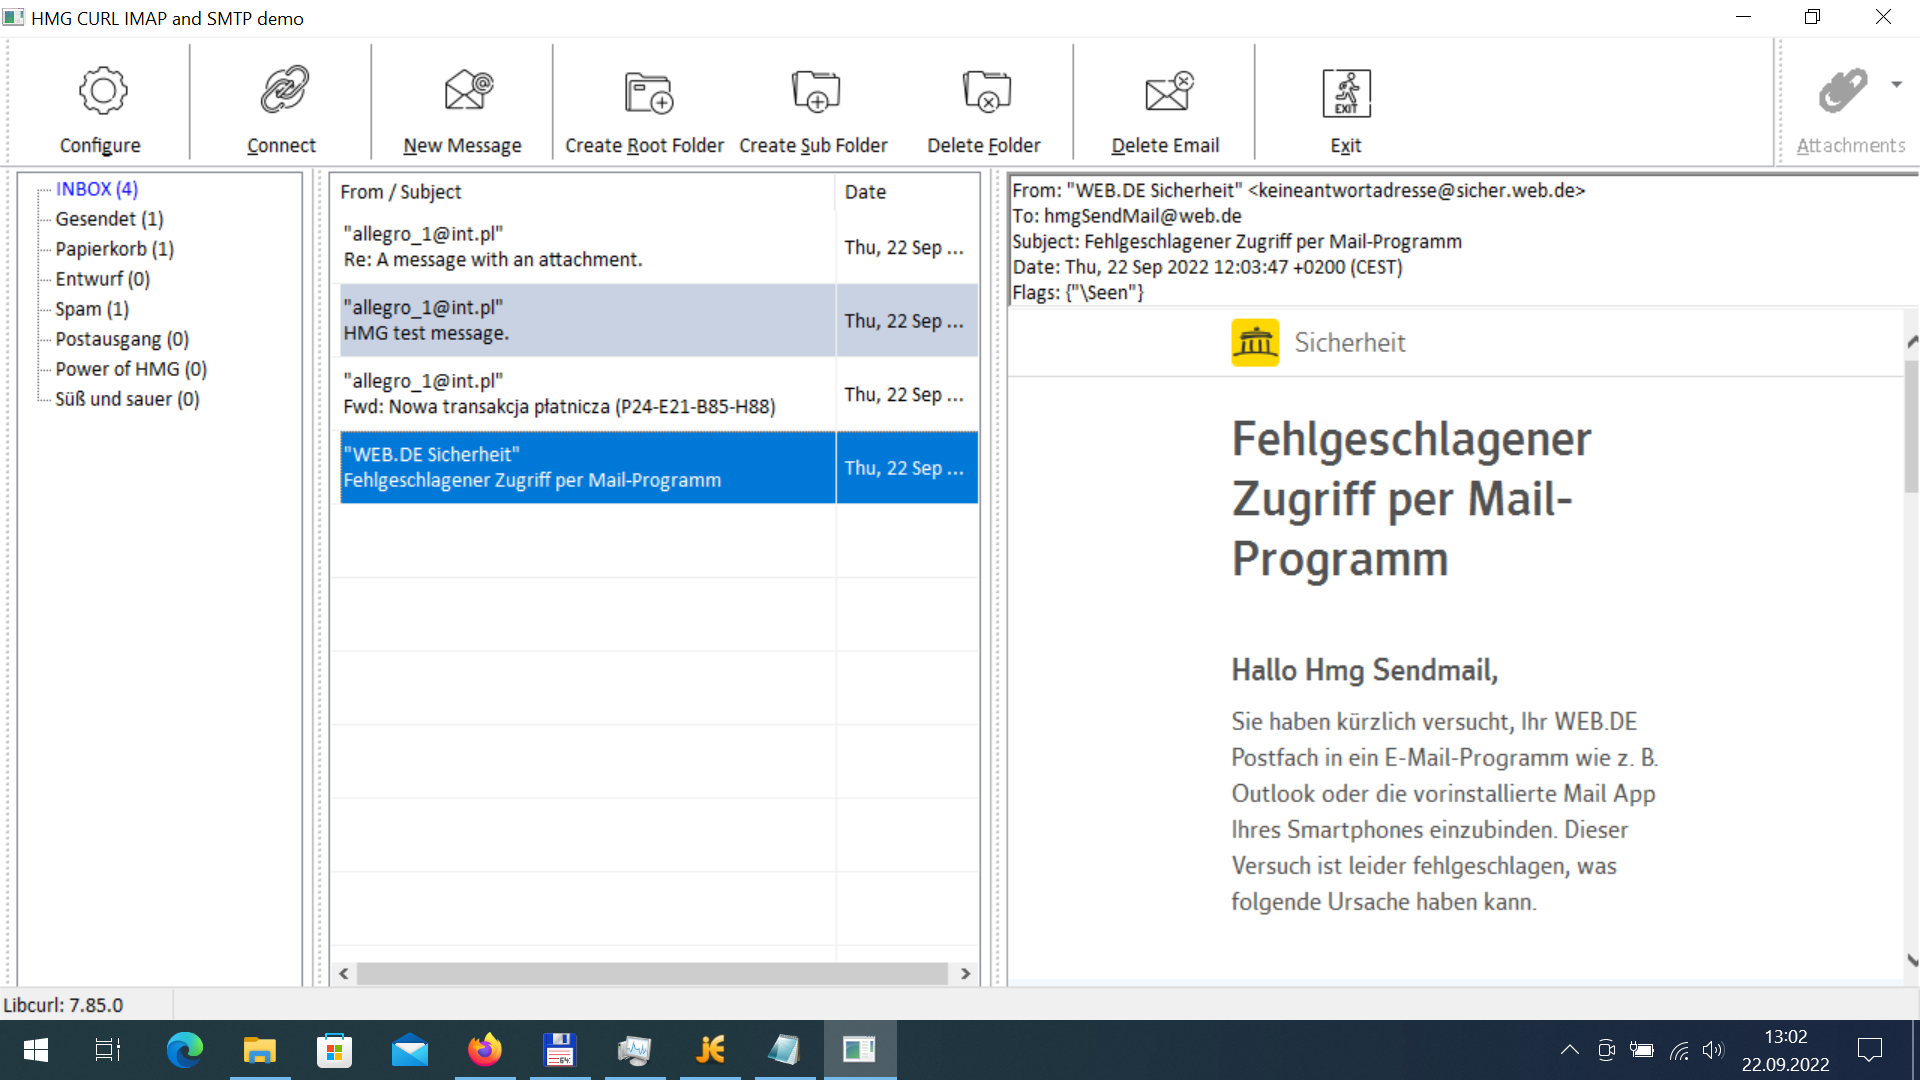Select the INBOX folder
This screenshot has width=1920, height=1080.
tap(96, 188)
